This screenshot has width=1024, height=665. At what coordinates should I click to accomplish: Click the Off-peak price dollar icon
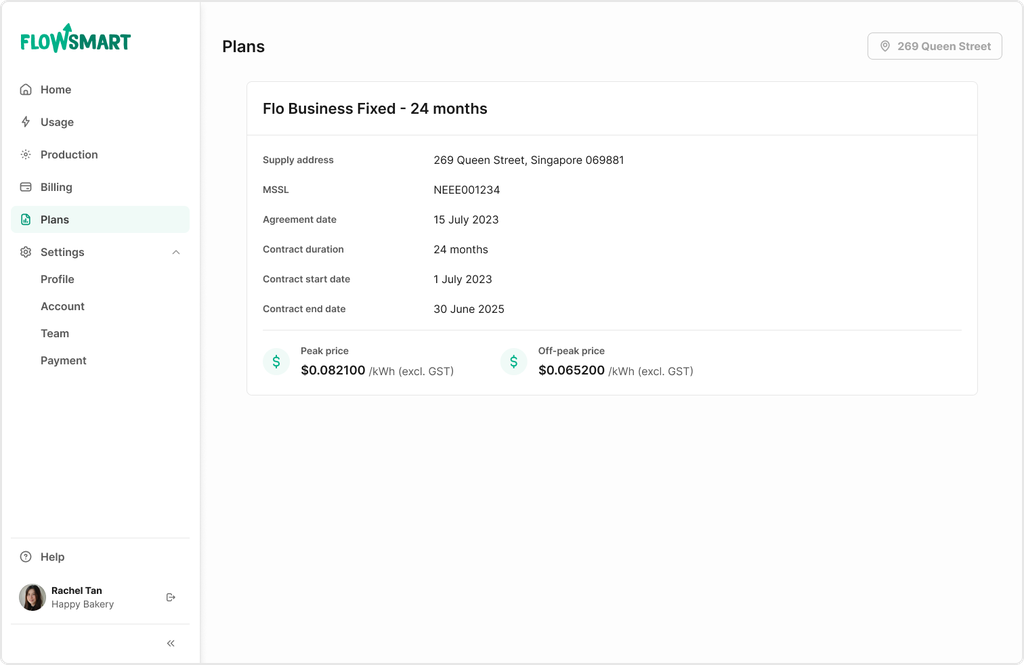(x=514, y=361)
